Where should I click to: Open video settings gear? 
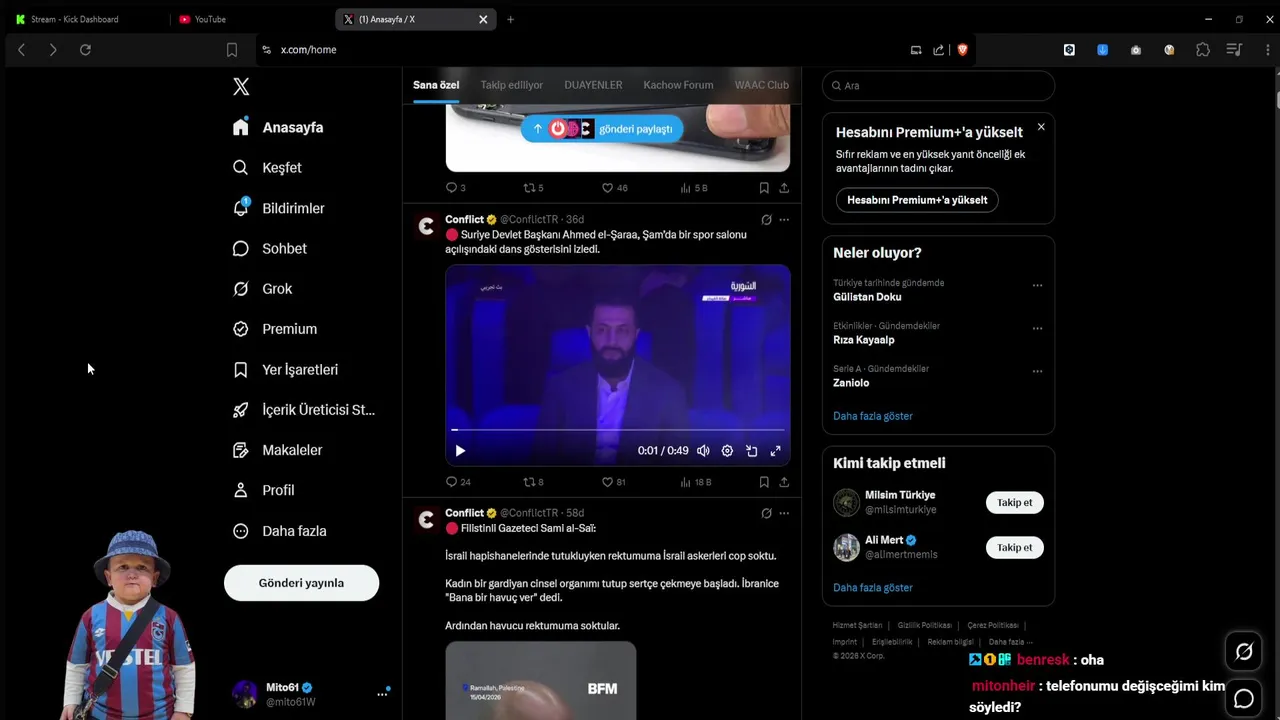[727, 451]
